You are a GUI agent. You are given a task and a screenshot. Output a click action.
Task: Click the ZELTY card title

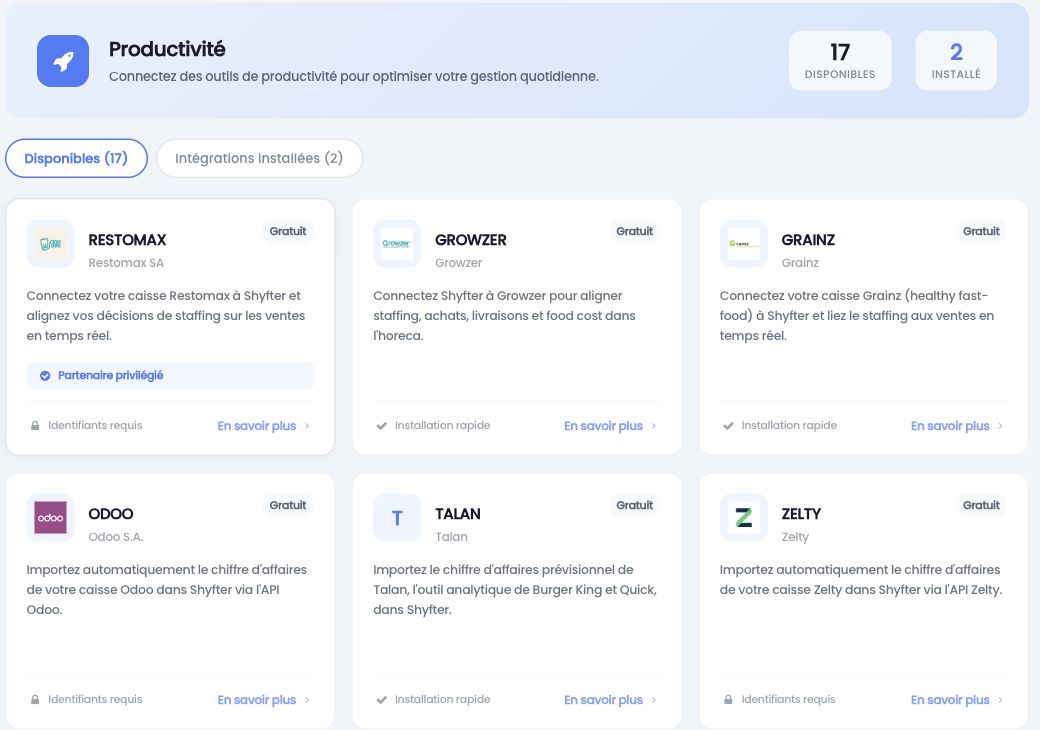[801, 514]
